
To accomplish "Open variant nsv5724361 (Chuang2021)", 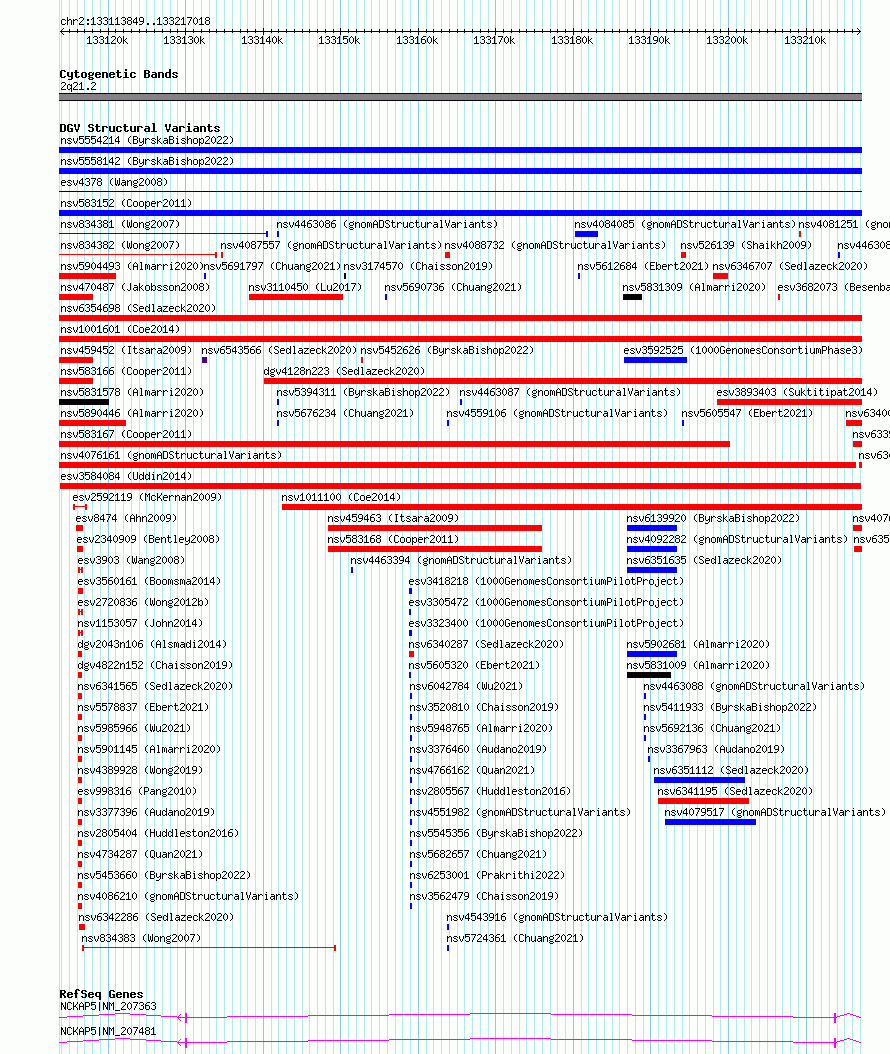I will (x=515, y=938).
